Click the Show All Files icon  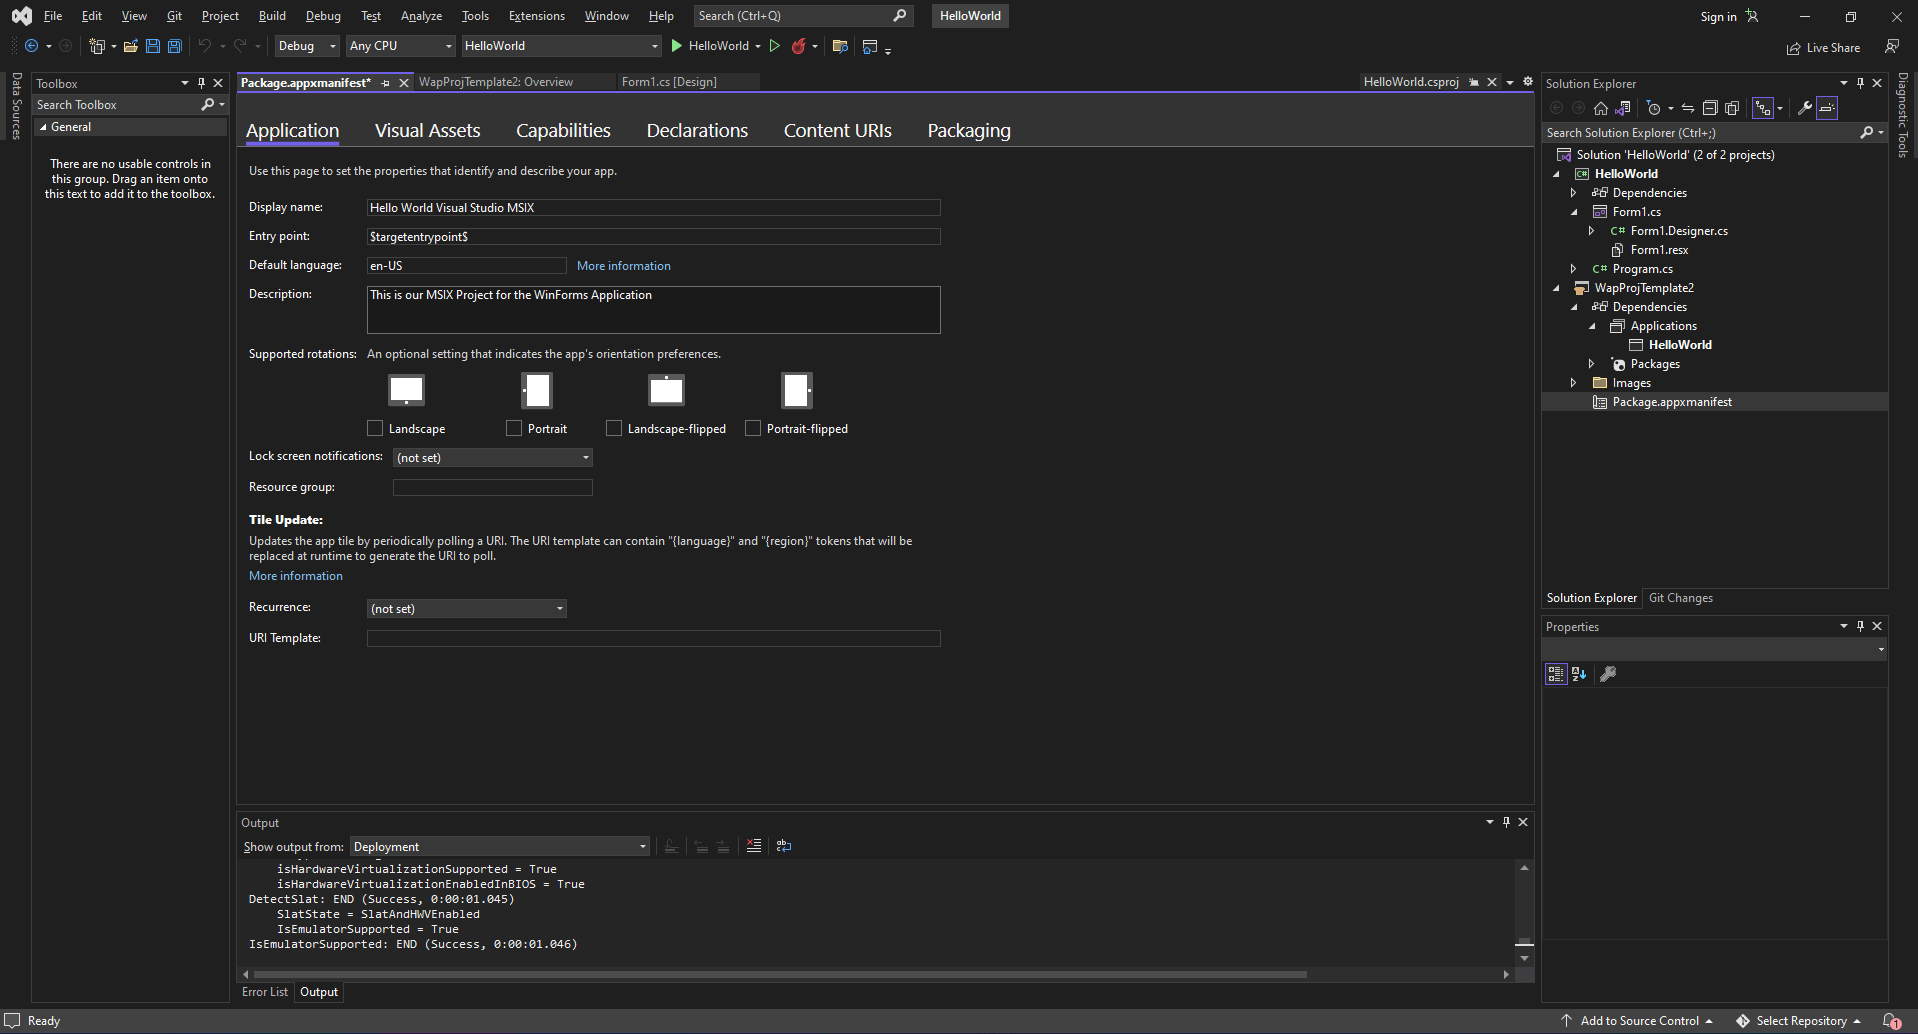pyautogui.click(x=1732, y=108)
